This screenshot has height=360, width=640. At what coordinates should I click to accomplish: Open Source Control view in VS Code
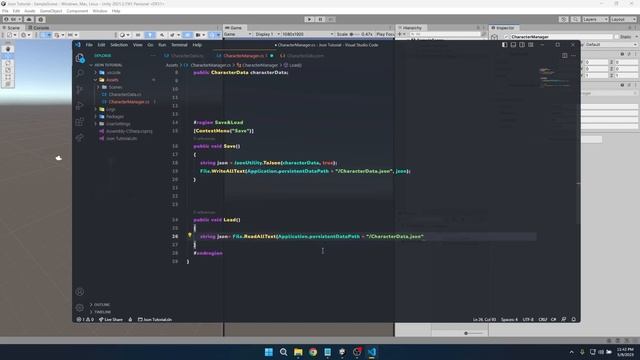pyautogui.click(x=80, y=90)
